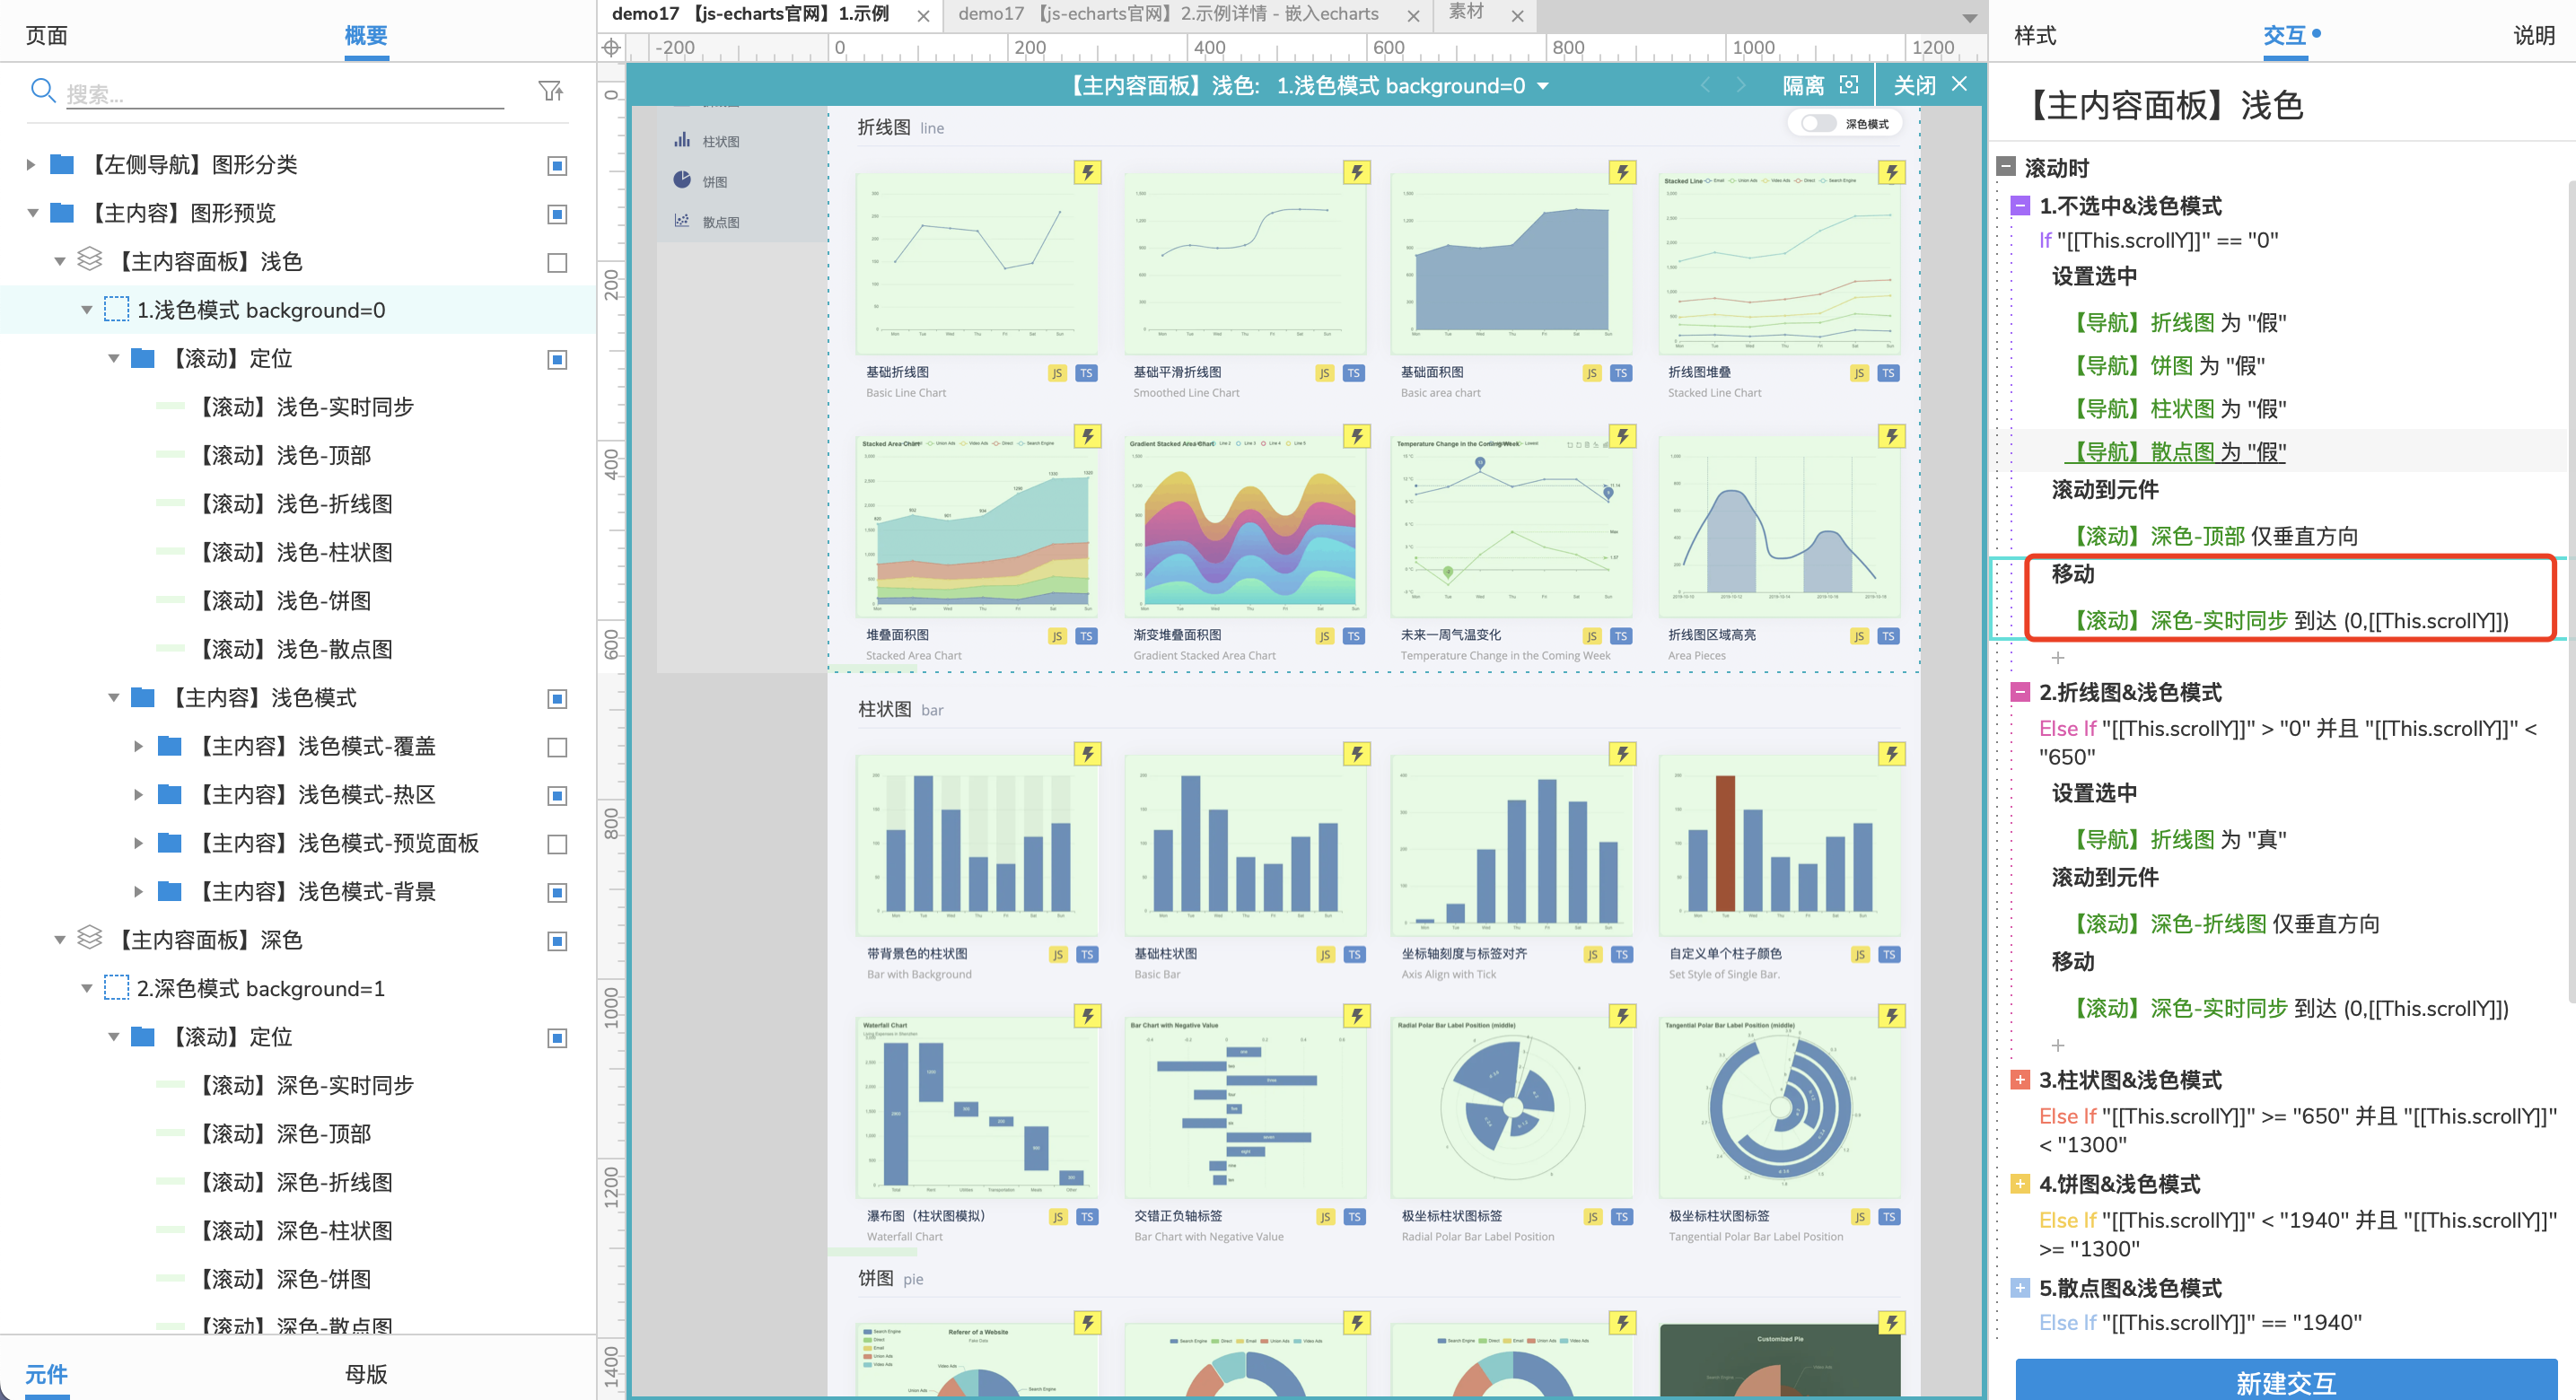
Task: Toggle visibility box of 【主内容面板】浅色
Action: [558, 263]
